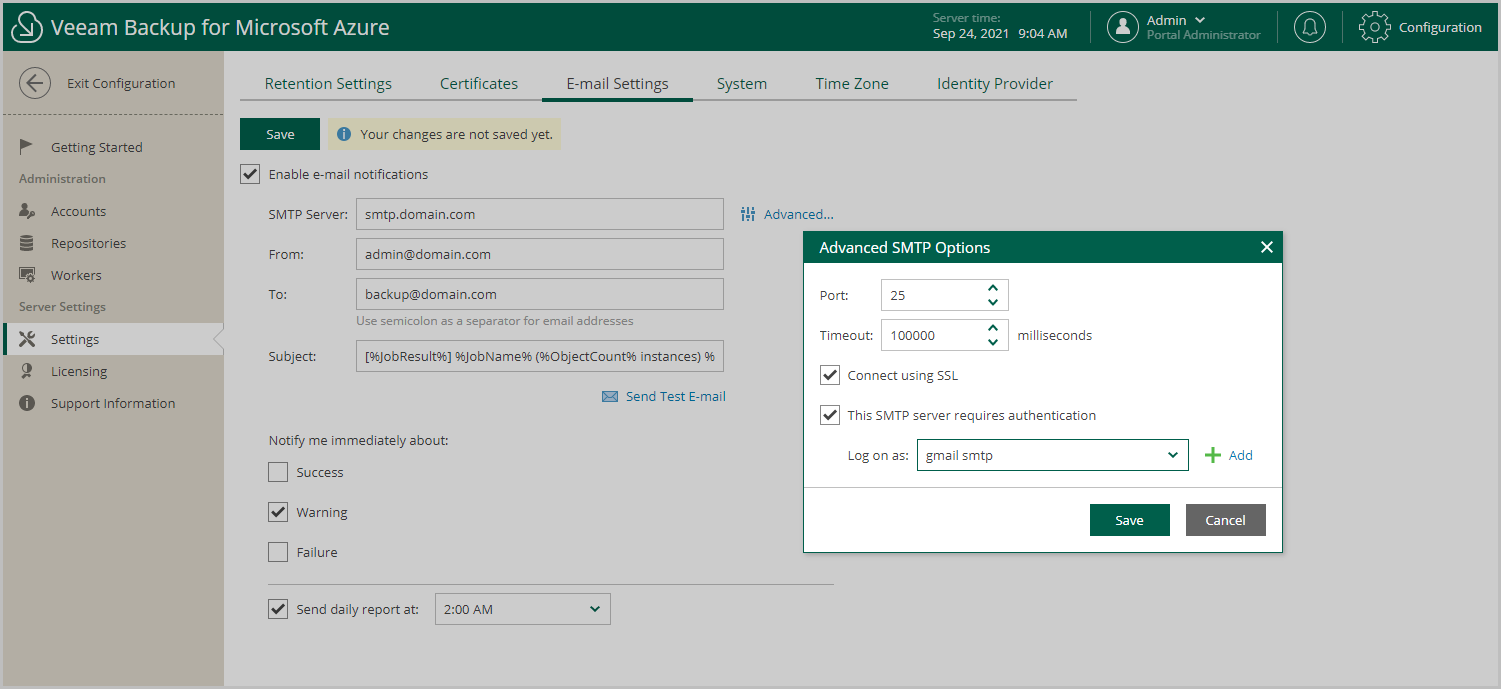Image resolution: width=1501 pixels, height=689 pixels.
Task: Save the e-mail settings page
Action: [x=280, y=134]
